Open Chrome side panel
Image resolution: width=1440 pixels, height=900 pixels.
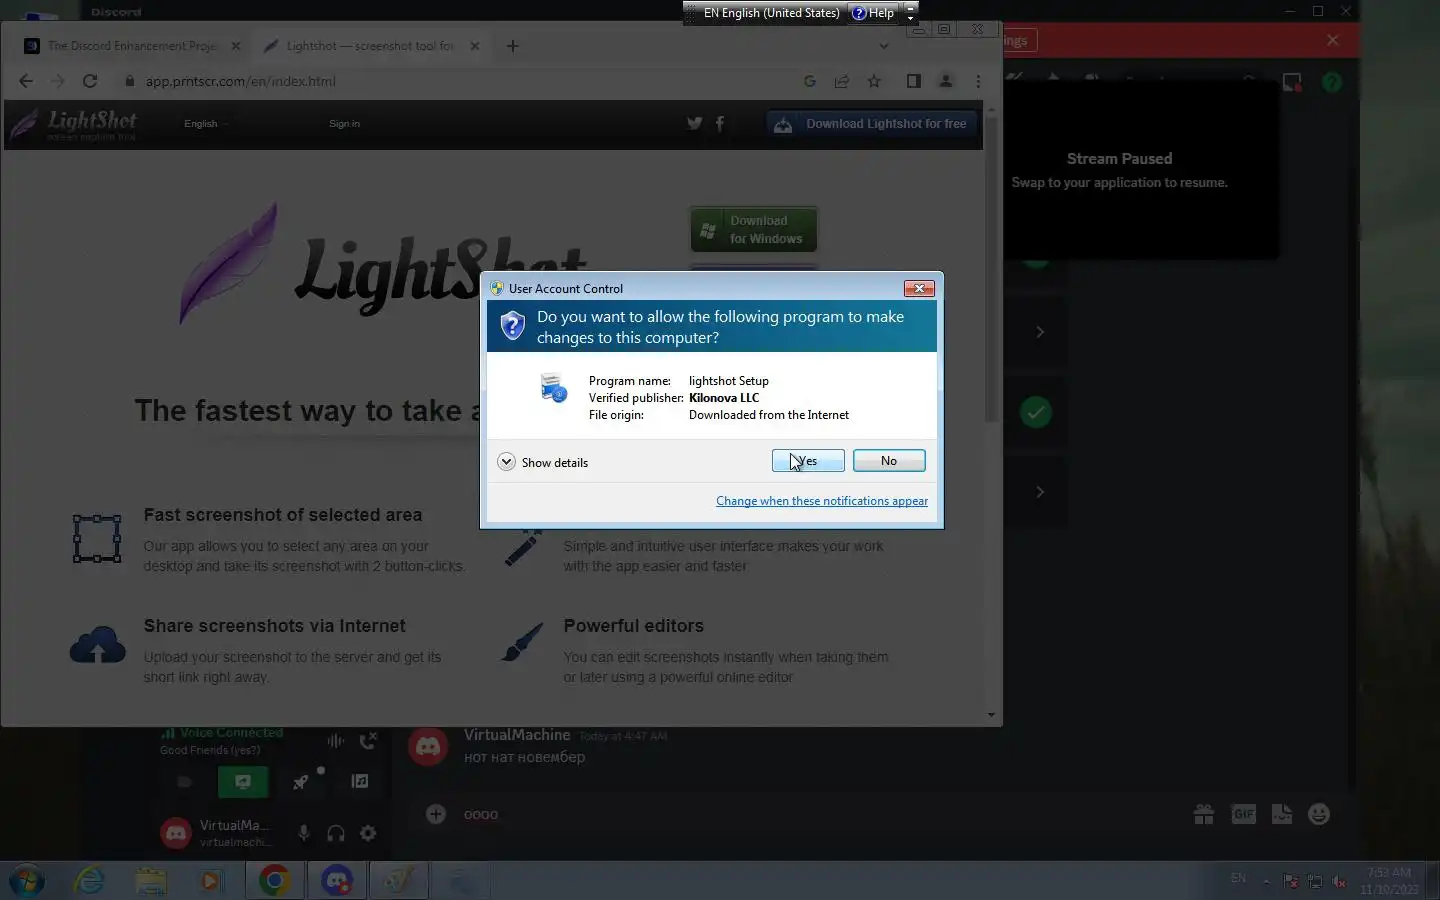tap(914, 81)
